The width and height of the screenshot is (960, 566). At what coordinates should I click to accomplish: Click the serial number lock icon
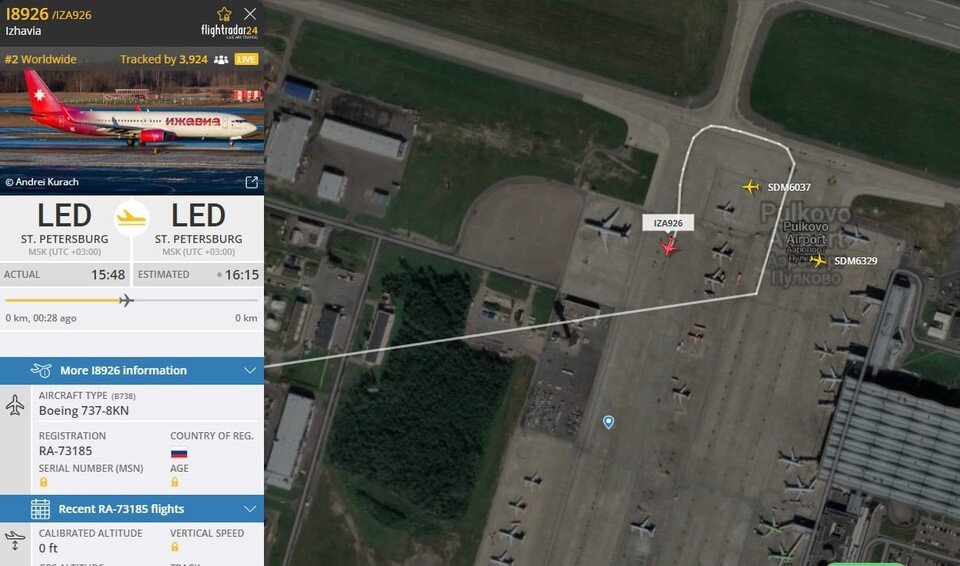43,482
